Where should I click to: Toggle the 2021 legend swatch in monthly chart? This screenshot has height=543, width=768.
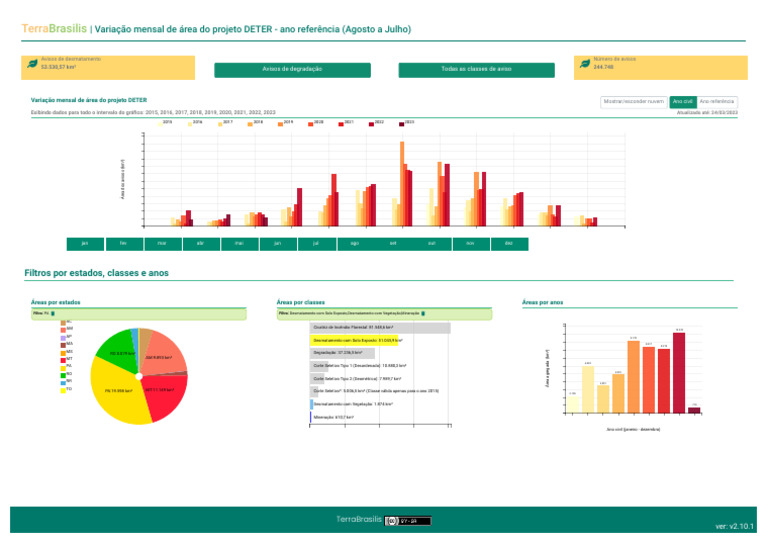[x=341, y=124]
